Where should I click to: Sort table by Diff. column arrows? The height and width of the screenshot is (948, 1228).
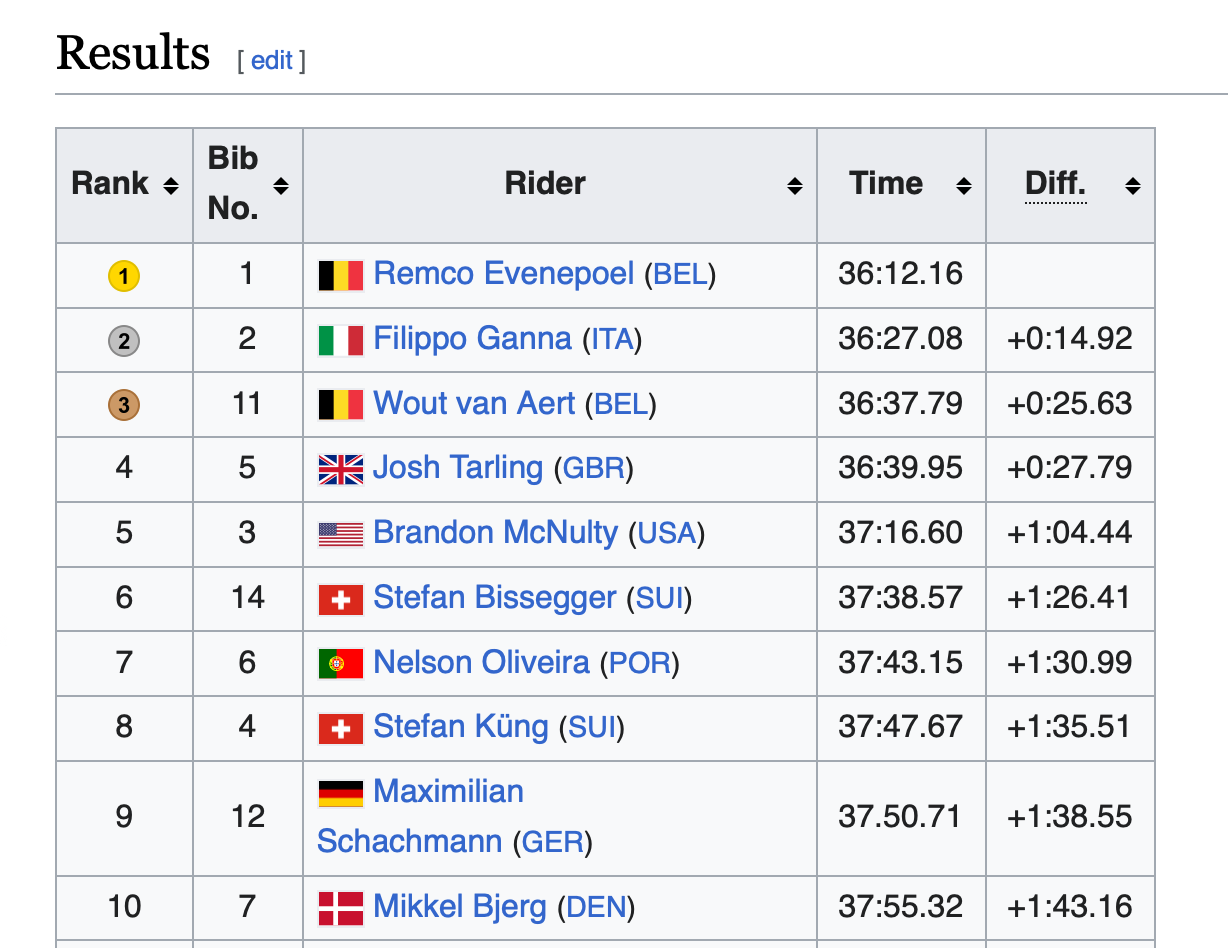point(1133,185)
